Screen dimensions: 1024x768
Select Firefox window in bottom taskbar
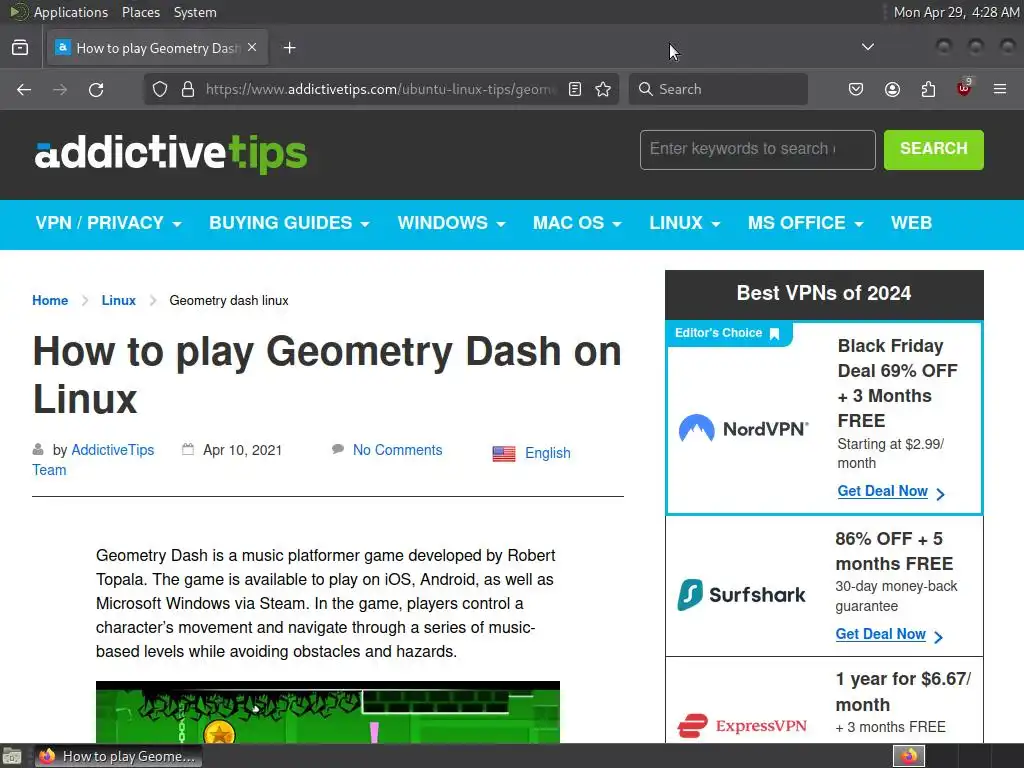pos(118,756)
